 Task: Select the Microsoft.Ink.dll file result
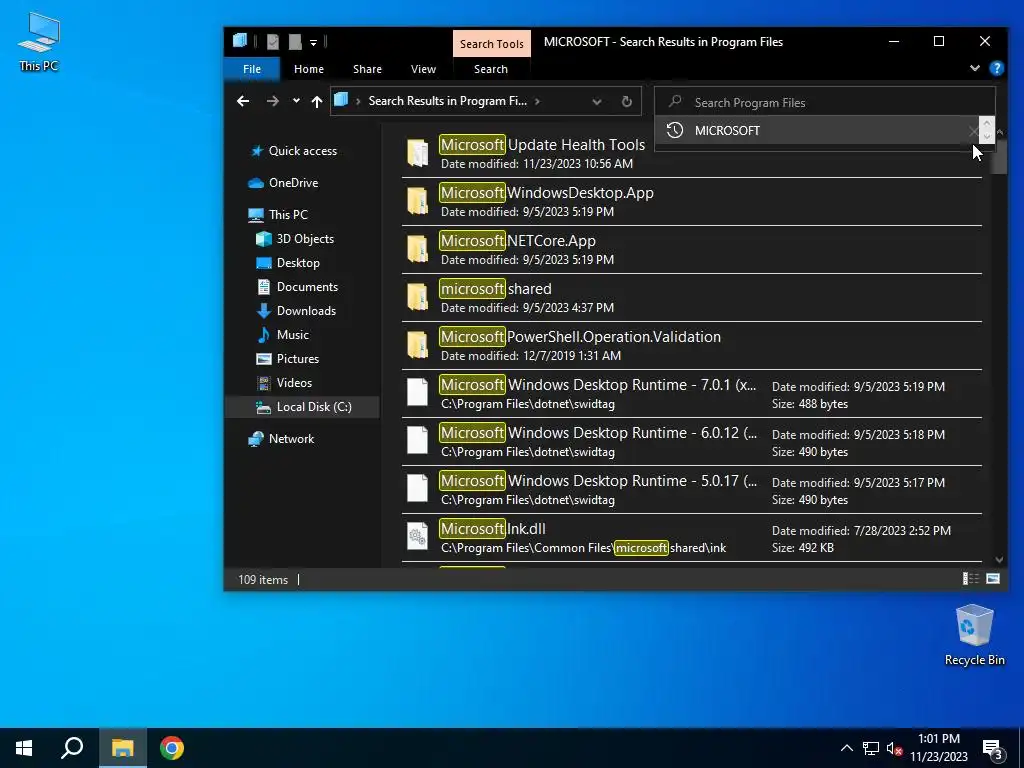(x=692, y=537)
